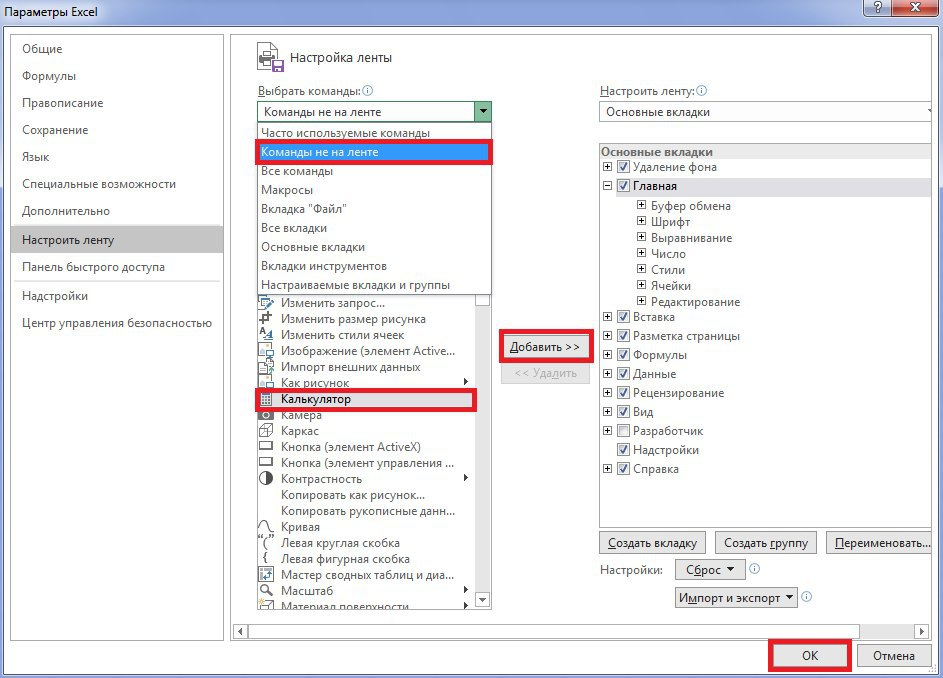943x678 pixels.
Task: Click the icon beside Изменить стили ячеек
Action: click(x=266, y=334)
